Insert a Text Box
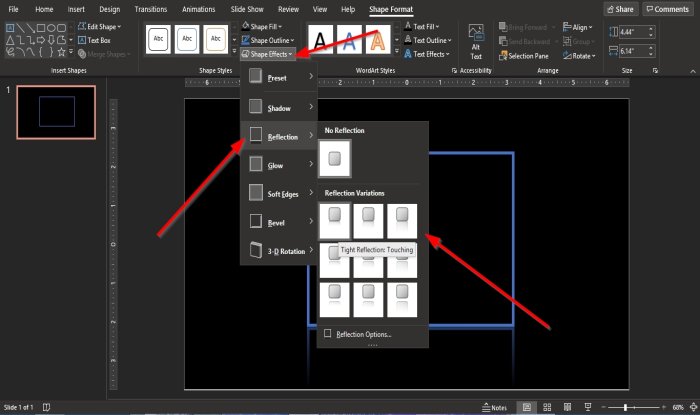Viewport: 700px width, 415px height. [x=94, y=40]
